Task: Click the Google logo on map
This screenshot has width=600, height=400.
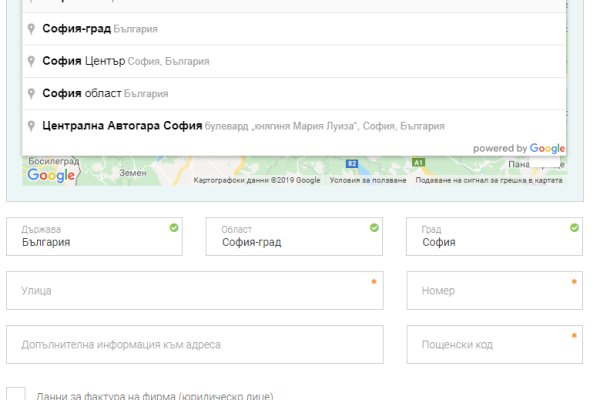Action: pos(51,176)
